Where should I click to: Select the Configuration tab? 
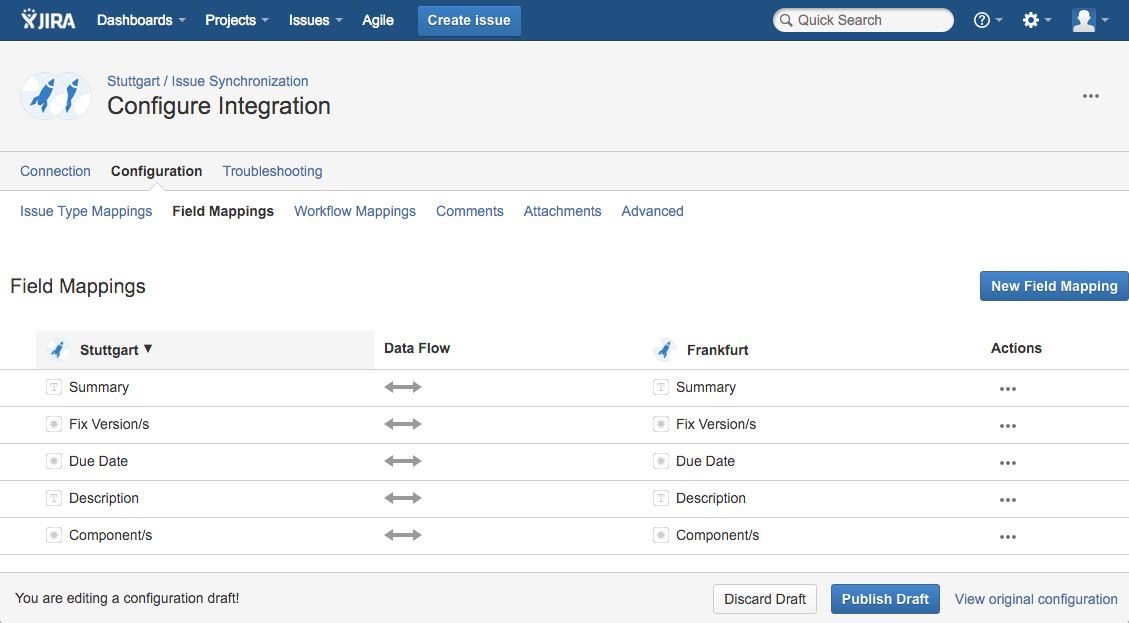tap(156, 171)
